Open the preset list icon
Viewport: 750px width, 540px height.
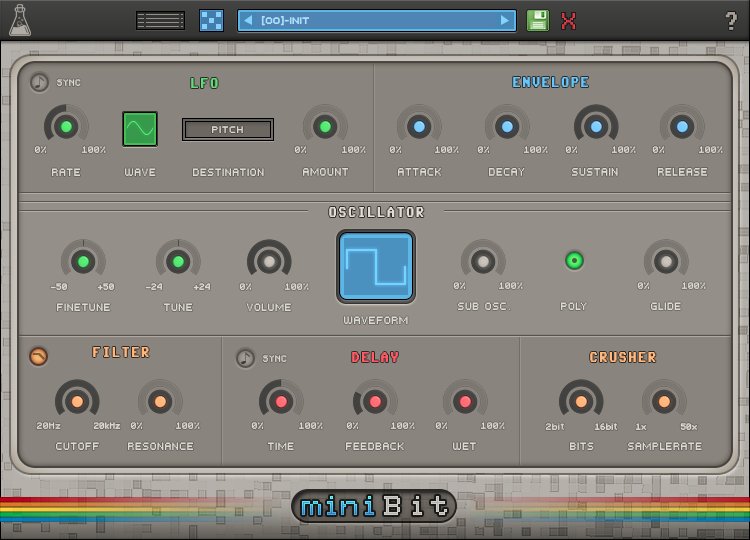point(160,21)
